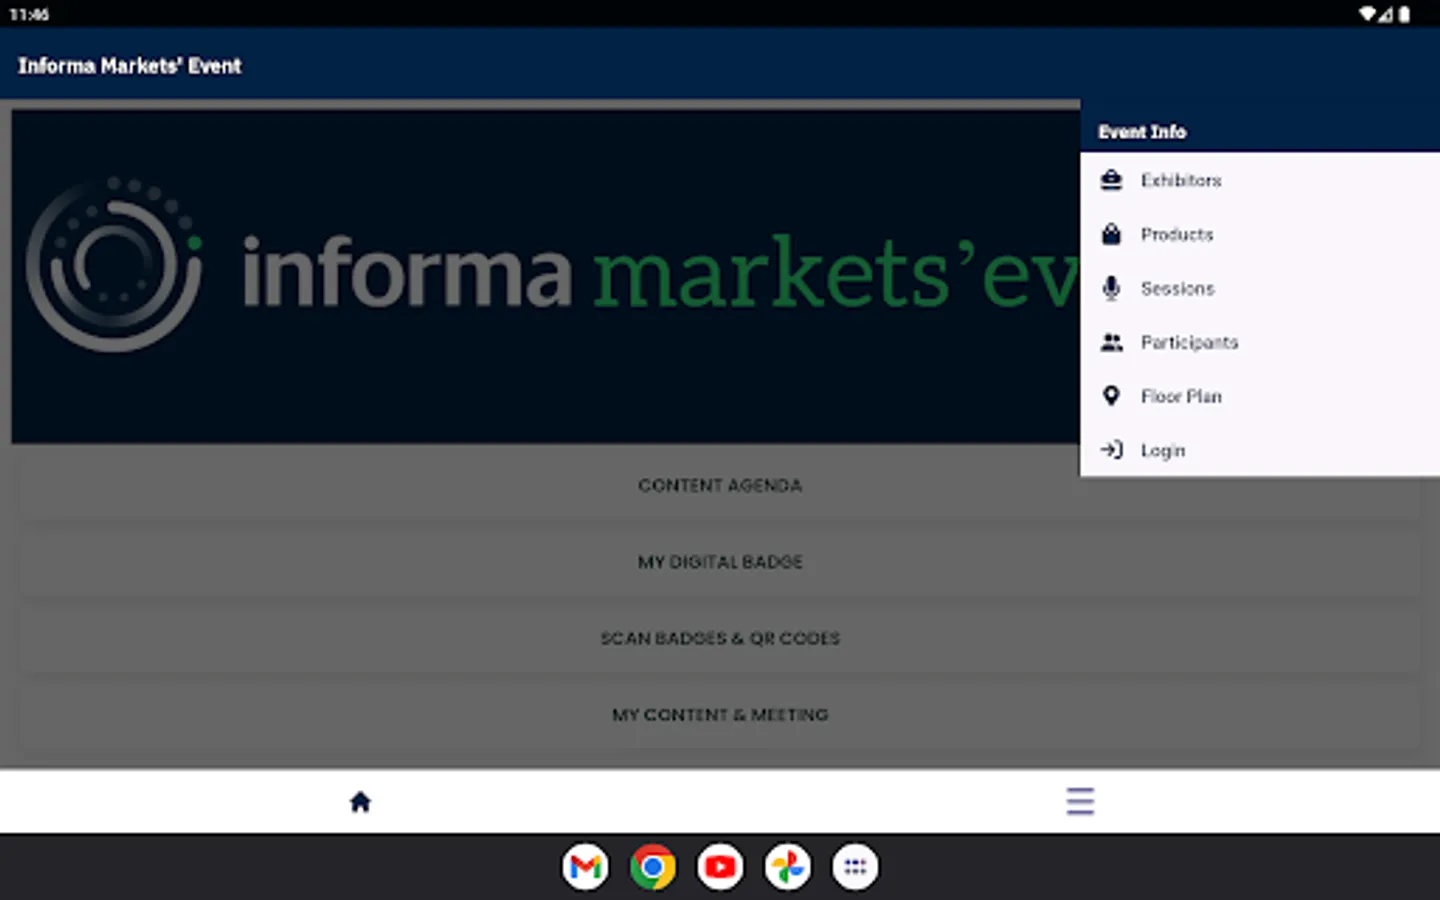Check the Wi-Fi status icon
Image resolution: width=1440 pixels, height=900 pixels.
coord(1367,14)
